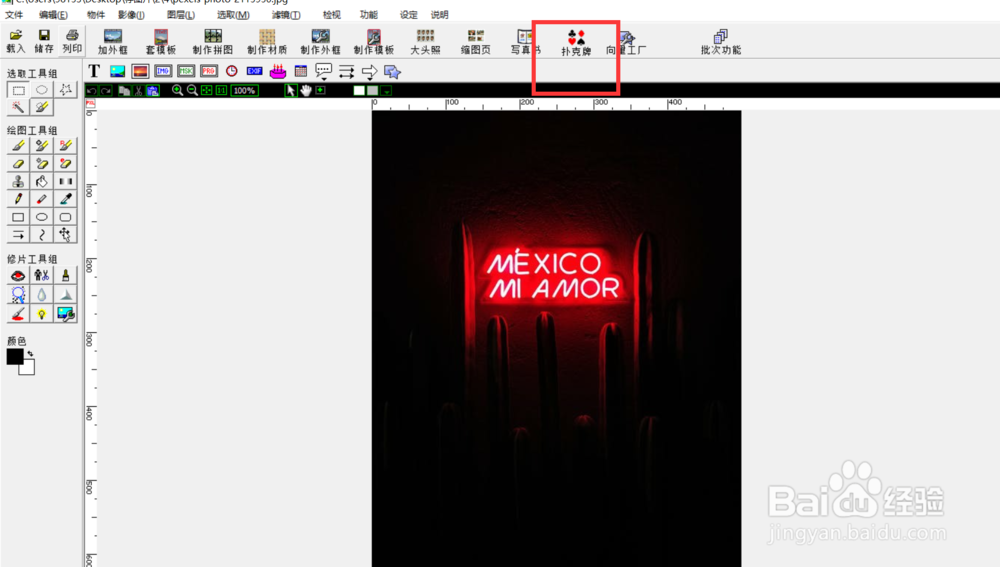Image resolution: width=1000 pixels, height=567 pixels.
Task: Select the red-eye removal tool
Action: [x=18, y=276]
